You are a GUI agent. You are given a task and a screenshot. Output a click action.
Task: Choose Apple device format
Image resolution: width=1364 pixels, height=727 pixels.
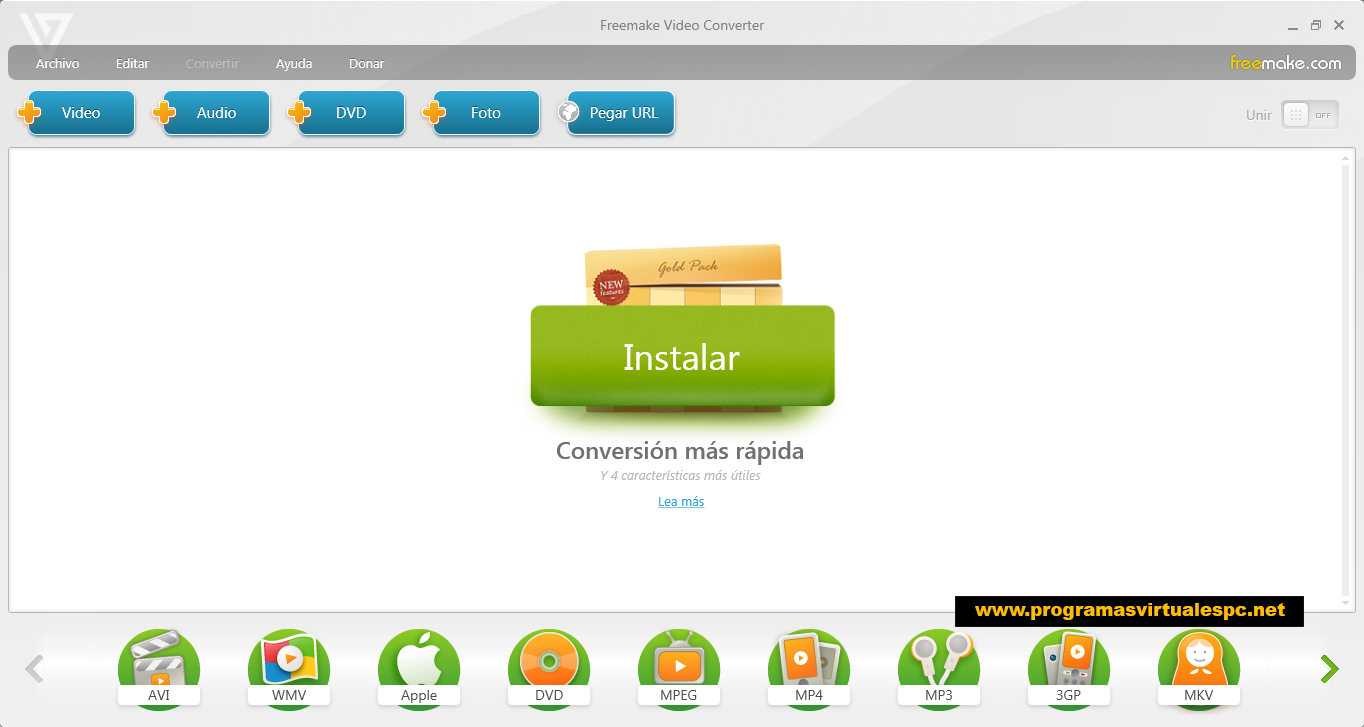pos(419,668)
